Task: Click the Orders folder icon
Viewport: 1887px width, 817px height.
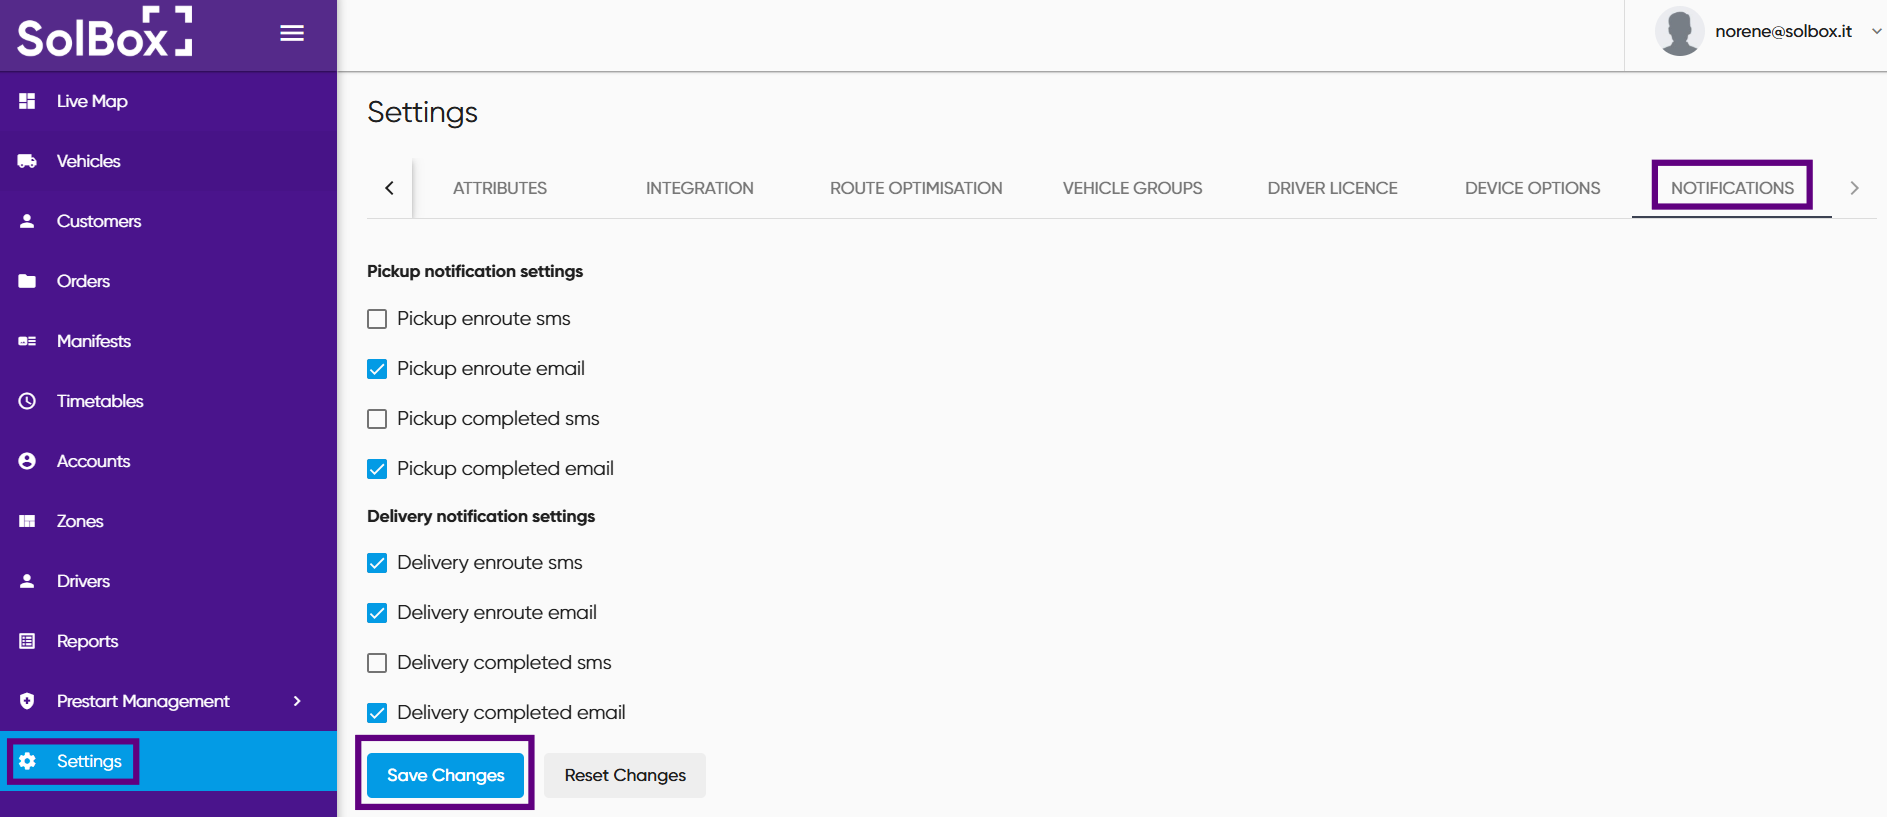Action: [x=27, y=281]
